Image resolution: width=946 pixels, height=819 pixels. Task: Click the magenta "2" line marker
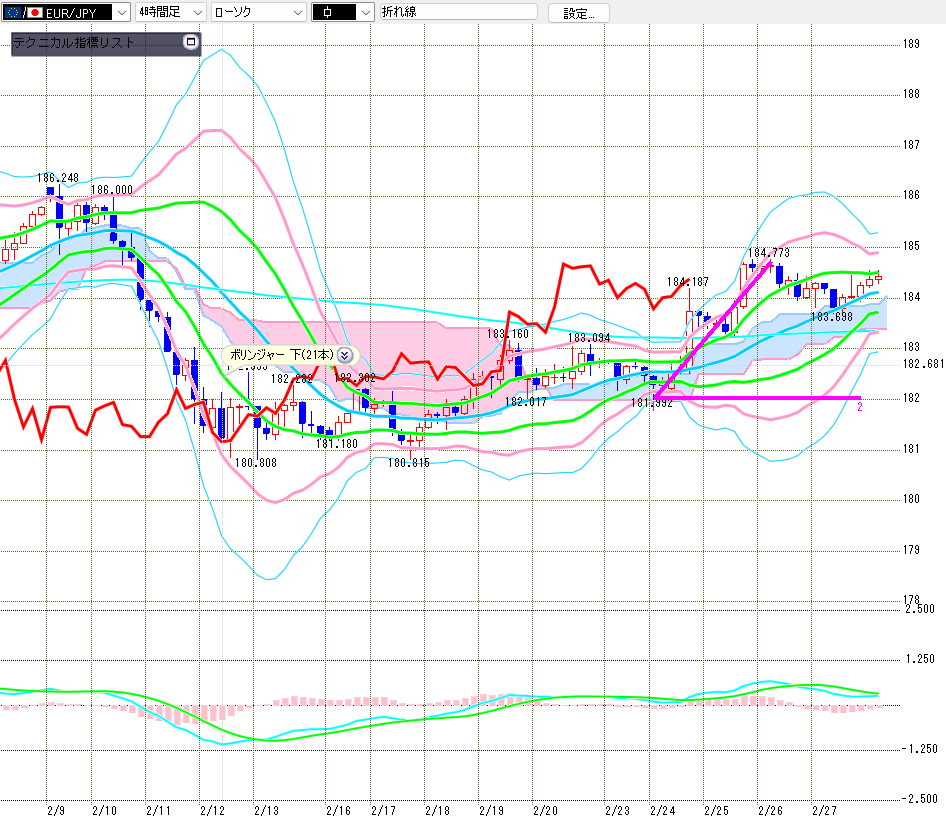point(860,407)
